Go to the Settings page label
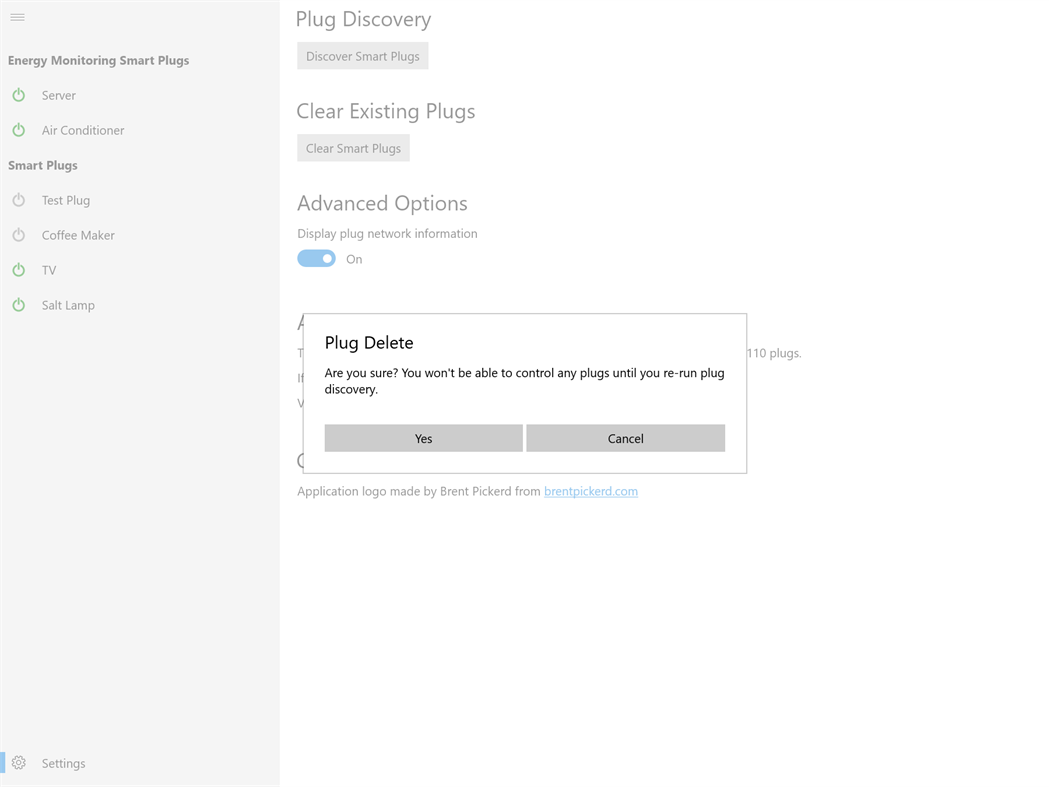This screenshot has height=787, width=1049. click(63, 763)
